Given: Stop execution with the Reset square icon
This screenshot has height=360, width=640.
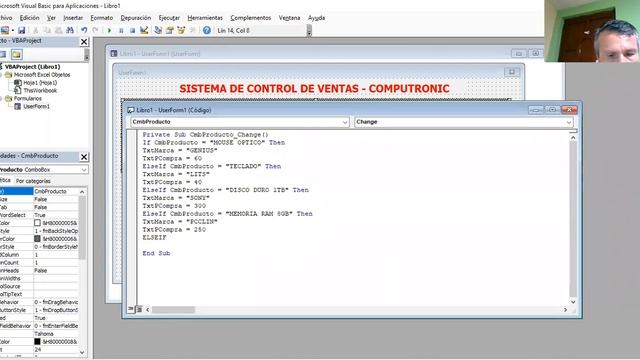Looking at the screenshot, I should 132,30.
